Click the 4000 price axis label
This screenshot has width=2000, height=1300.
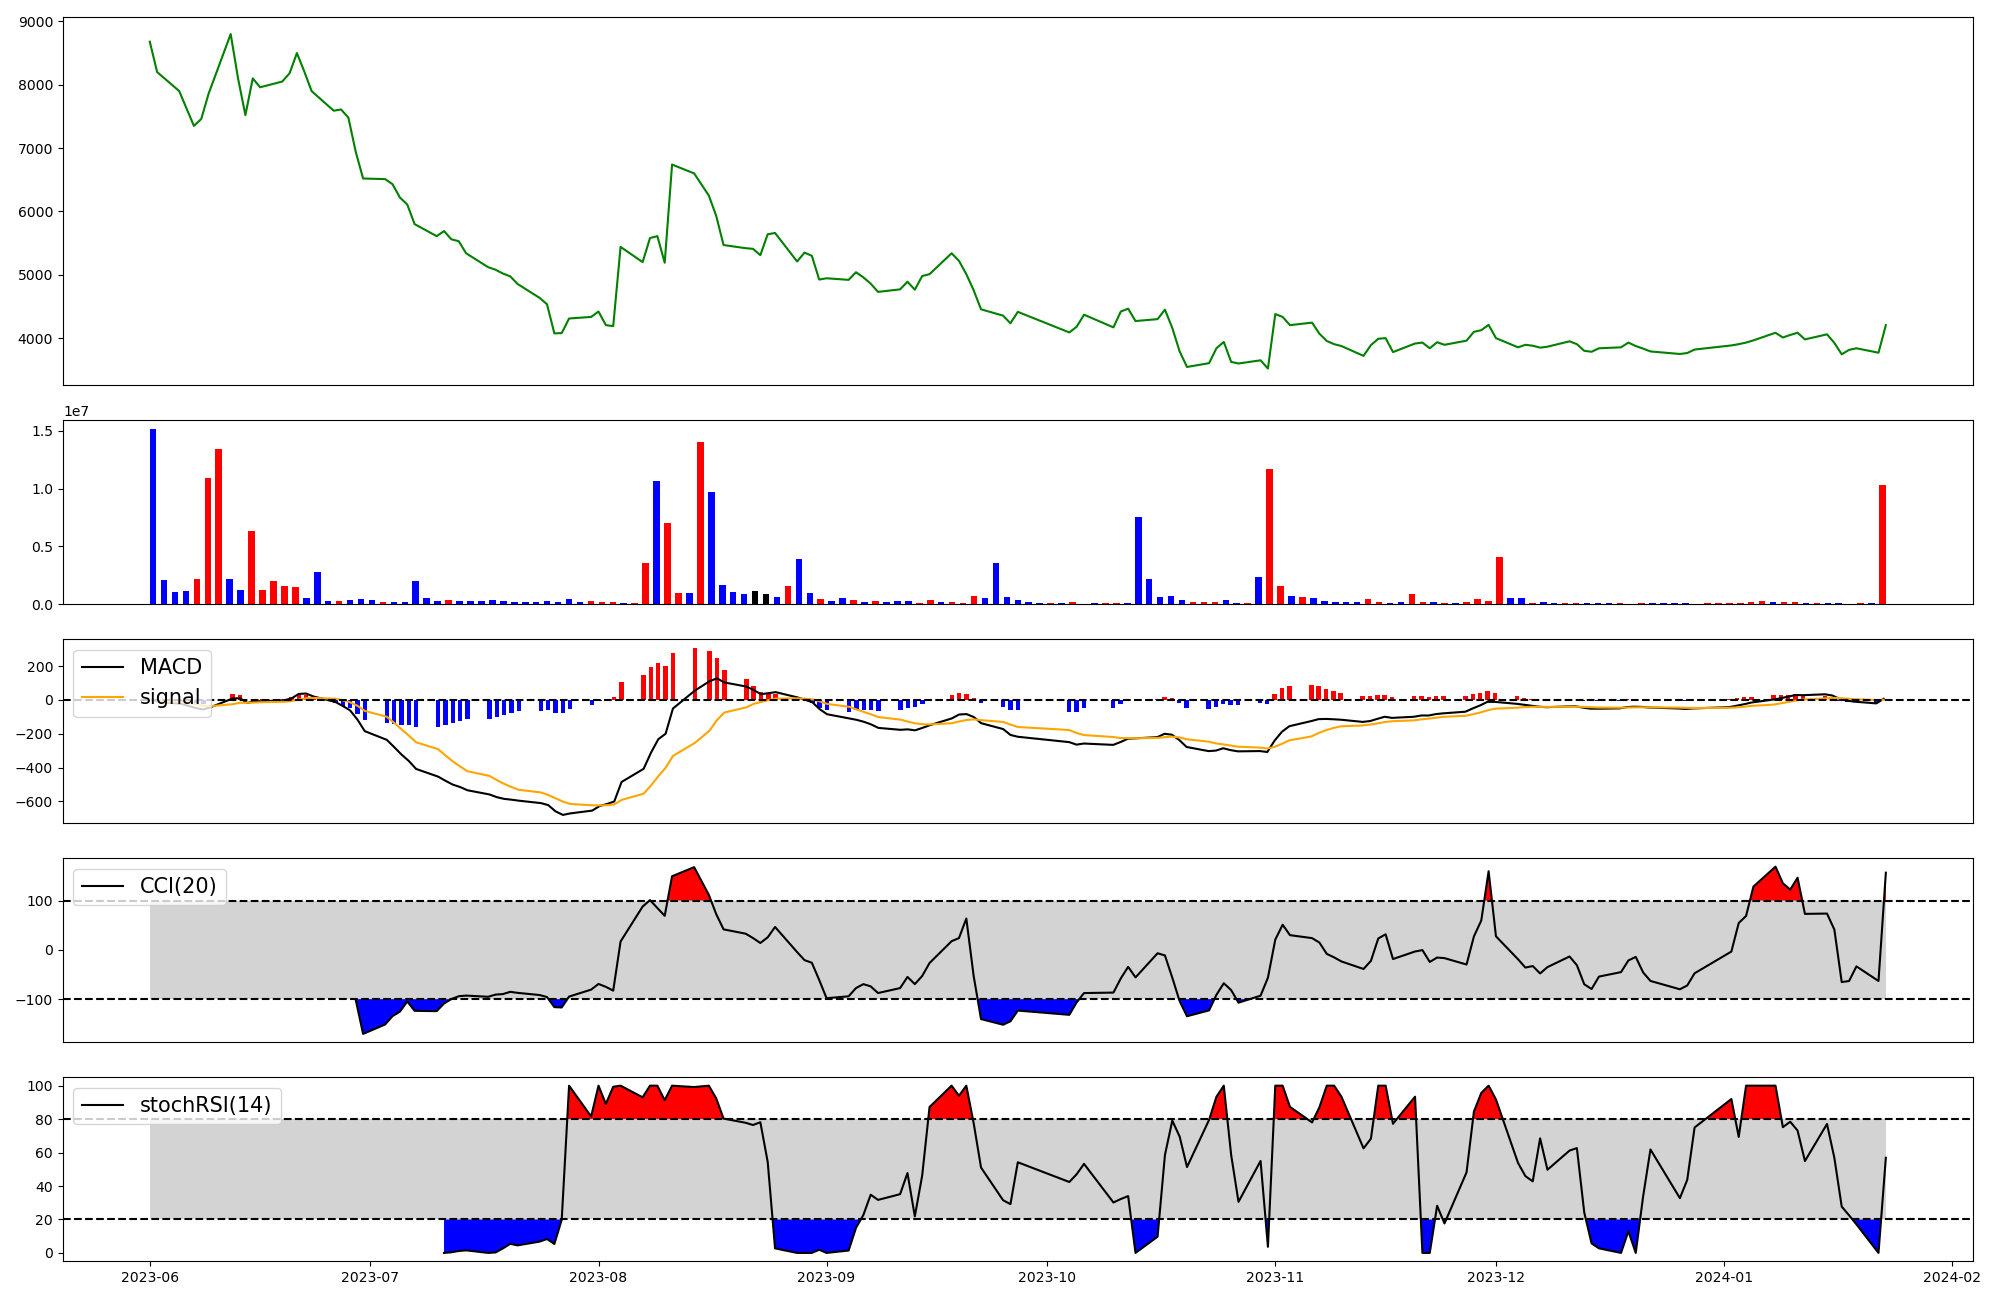(36, 339)
